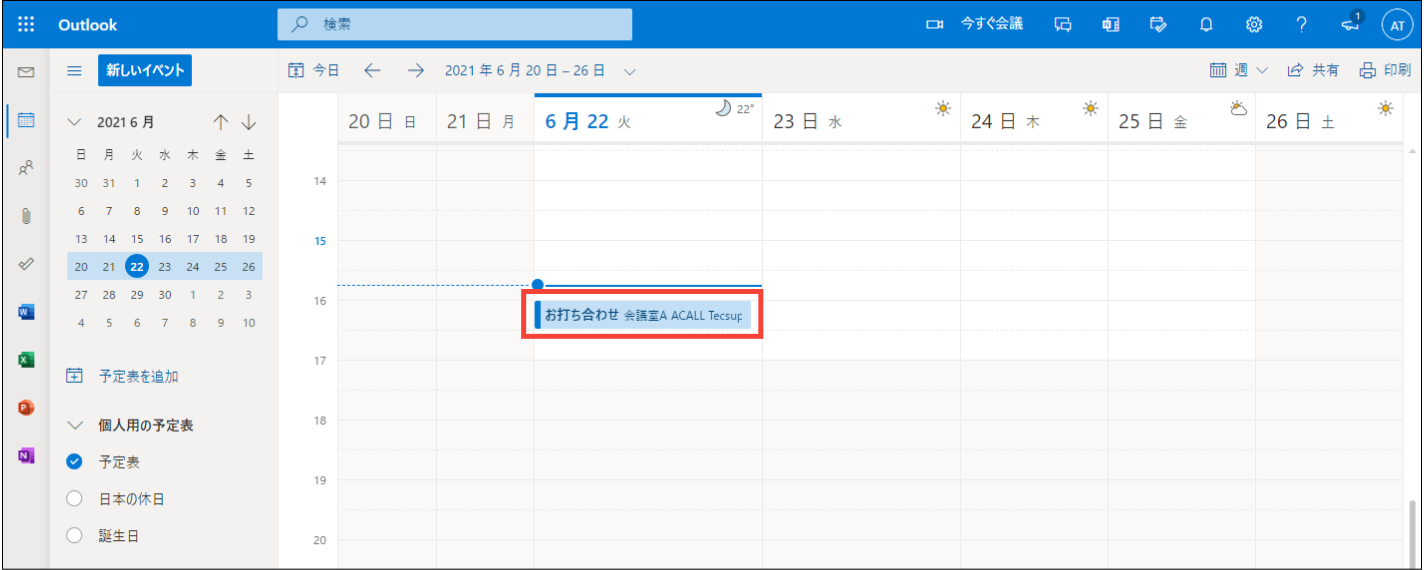Launch PowerPoint from left rail
The height and width of the screenshot is (570, 1424).
(x=26, y=407)
